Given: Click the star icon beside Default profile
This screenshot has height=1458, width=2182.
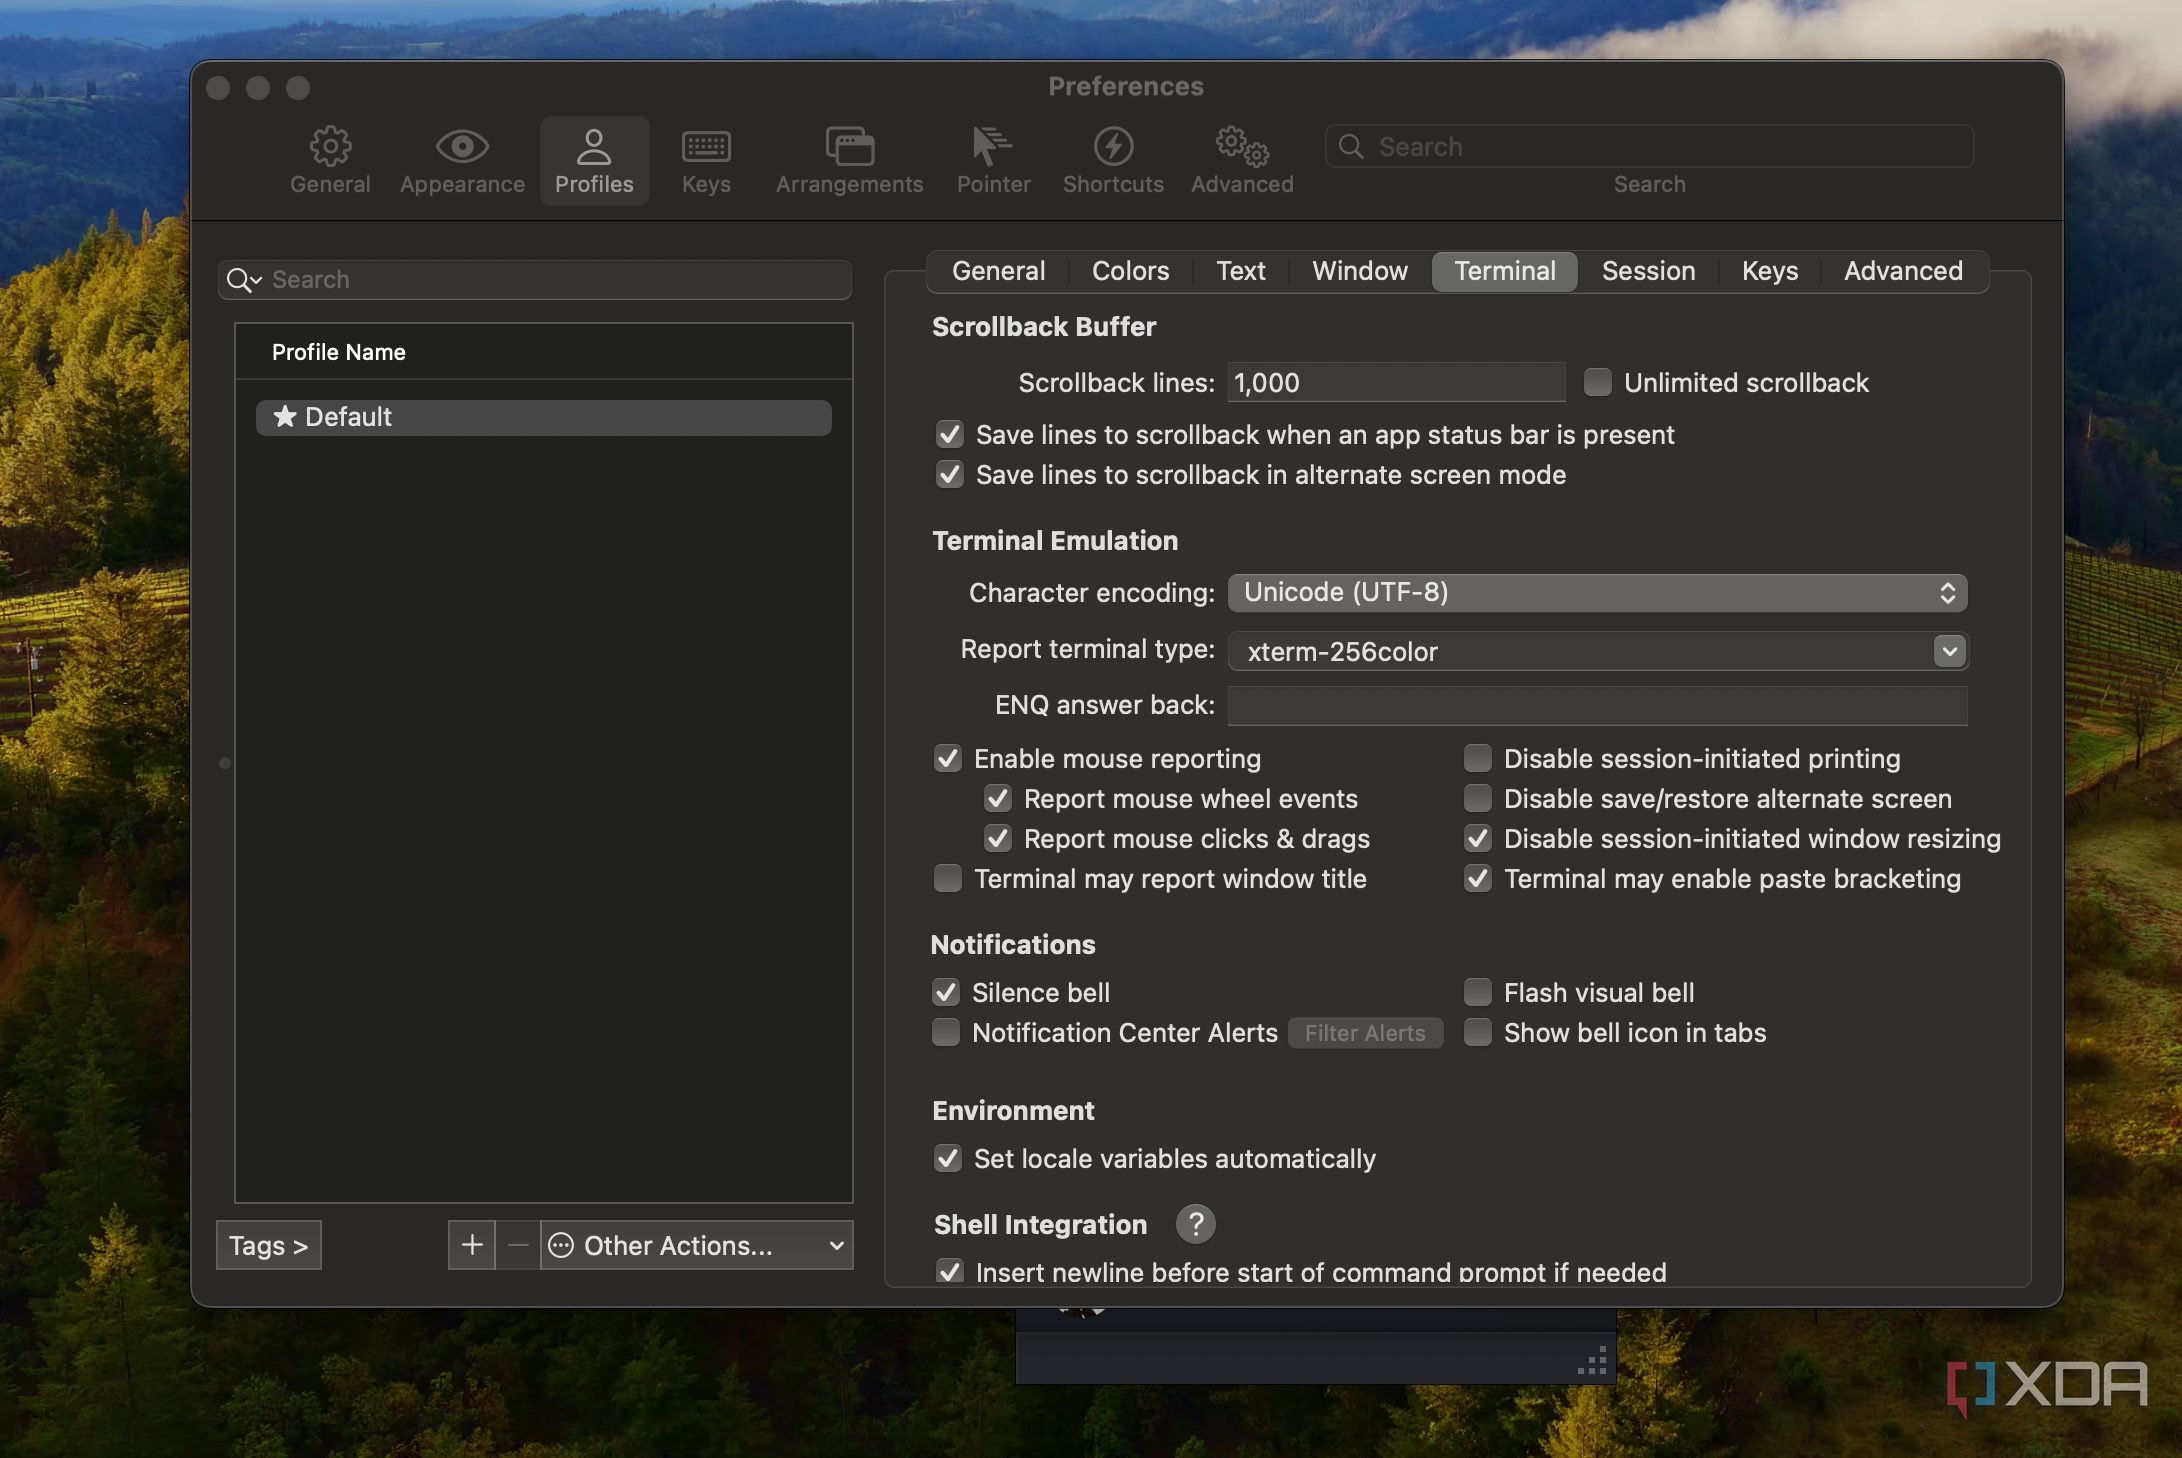Looking at the screenshot, I should tap(285, 416).
